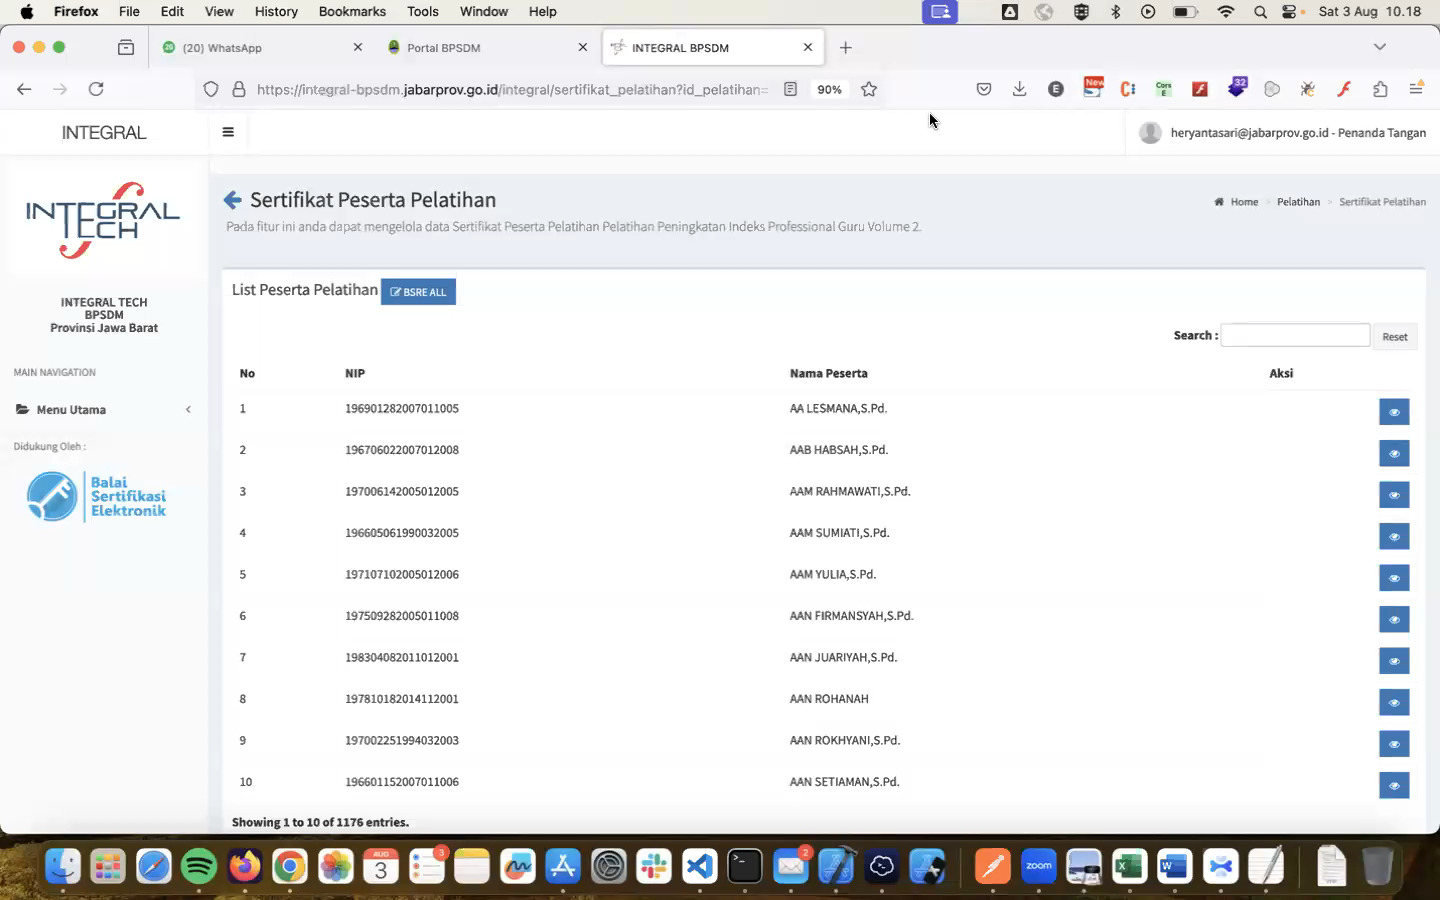
Task: Click the zoom level 90% indicator
Action: pos(829,89)
